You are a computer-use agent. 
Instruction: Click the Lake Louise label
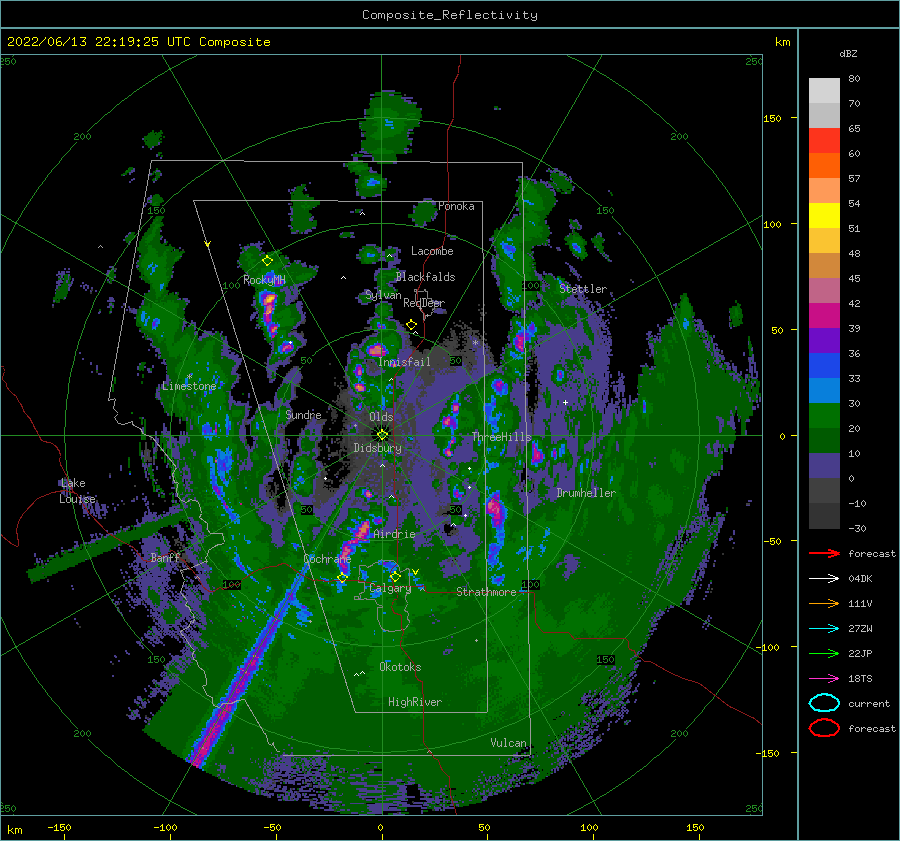click(x=77, y=491)
